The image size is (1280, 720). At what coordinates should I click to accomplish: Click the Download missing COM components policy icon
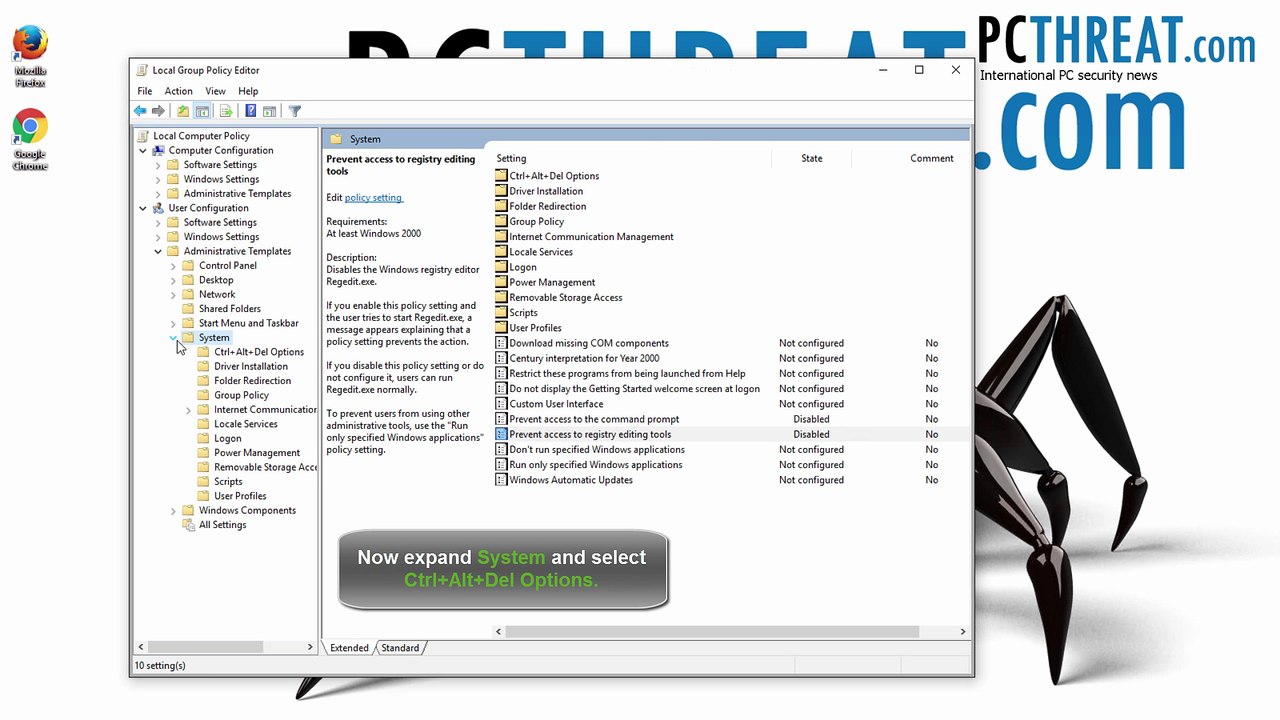(x=501, y=343)
